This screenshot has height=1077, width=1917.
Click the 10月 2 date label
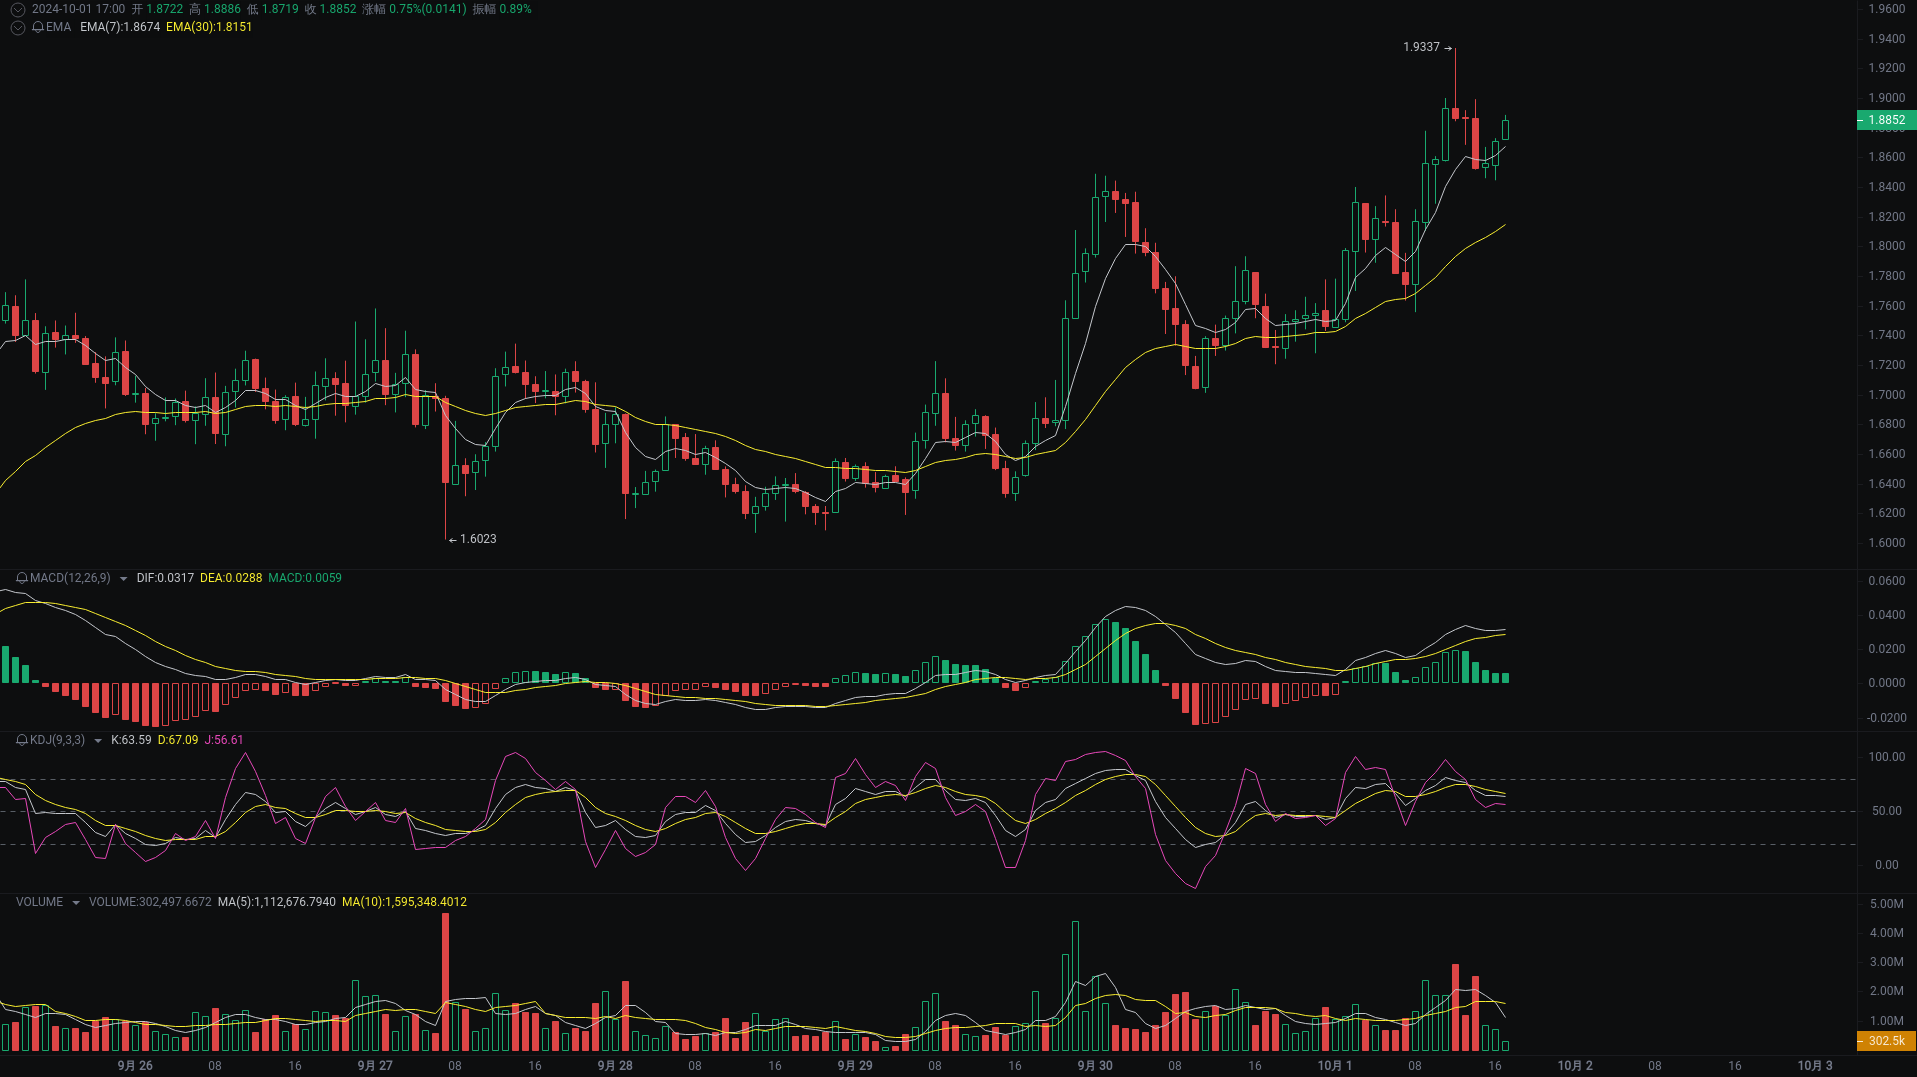1575,1066
